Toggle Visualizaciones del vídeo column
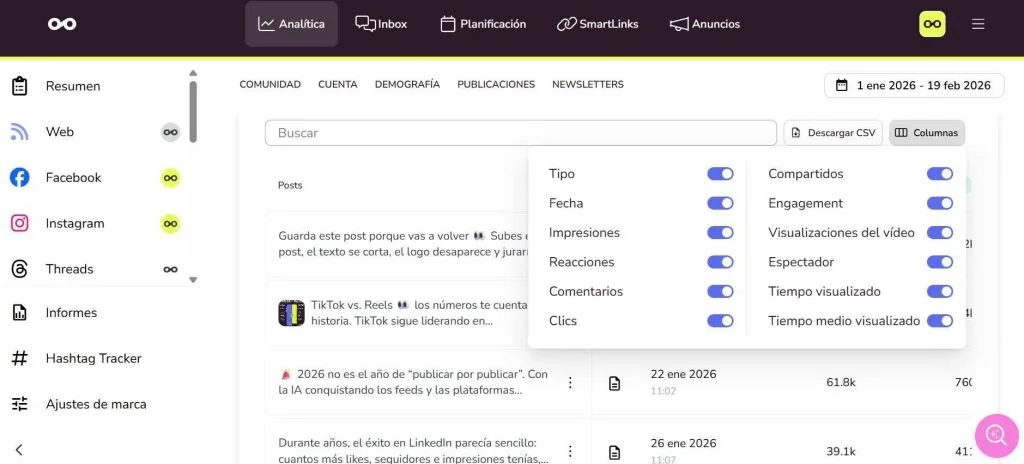This screenshot has height=464, width=1024. click(x=940, y=233)
